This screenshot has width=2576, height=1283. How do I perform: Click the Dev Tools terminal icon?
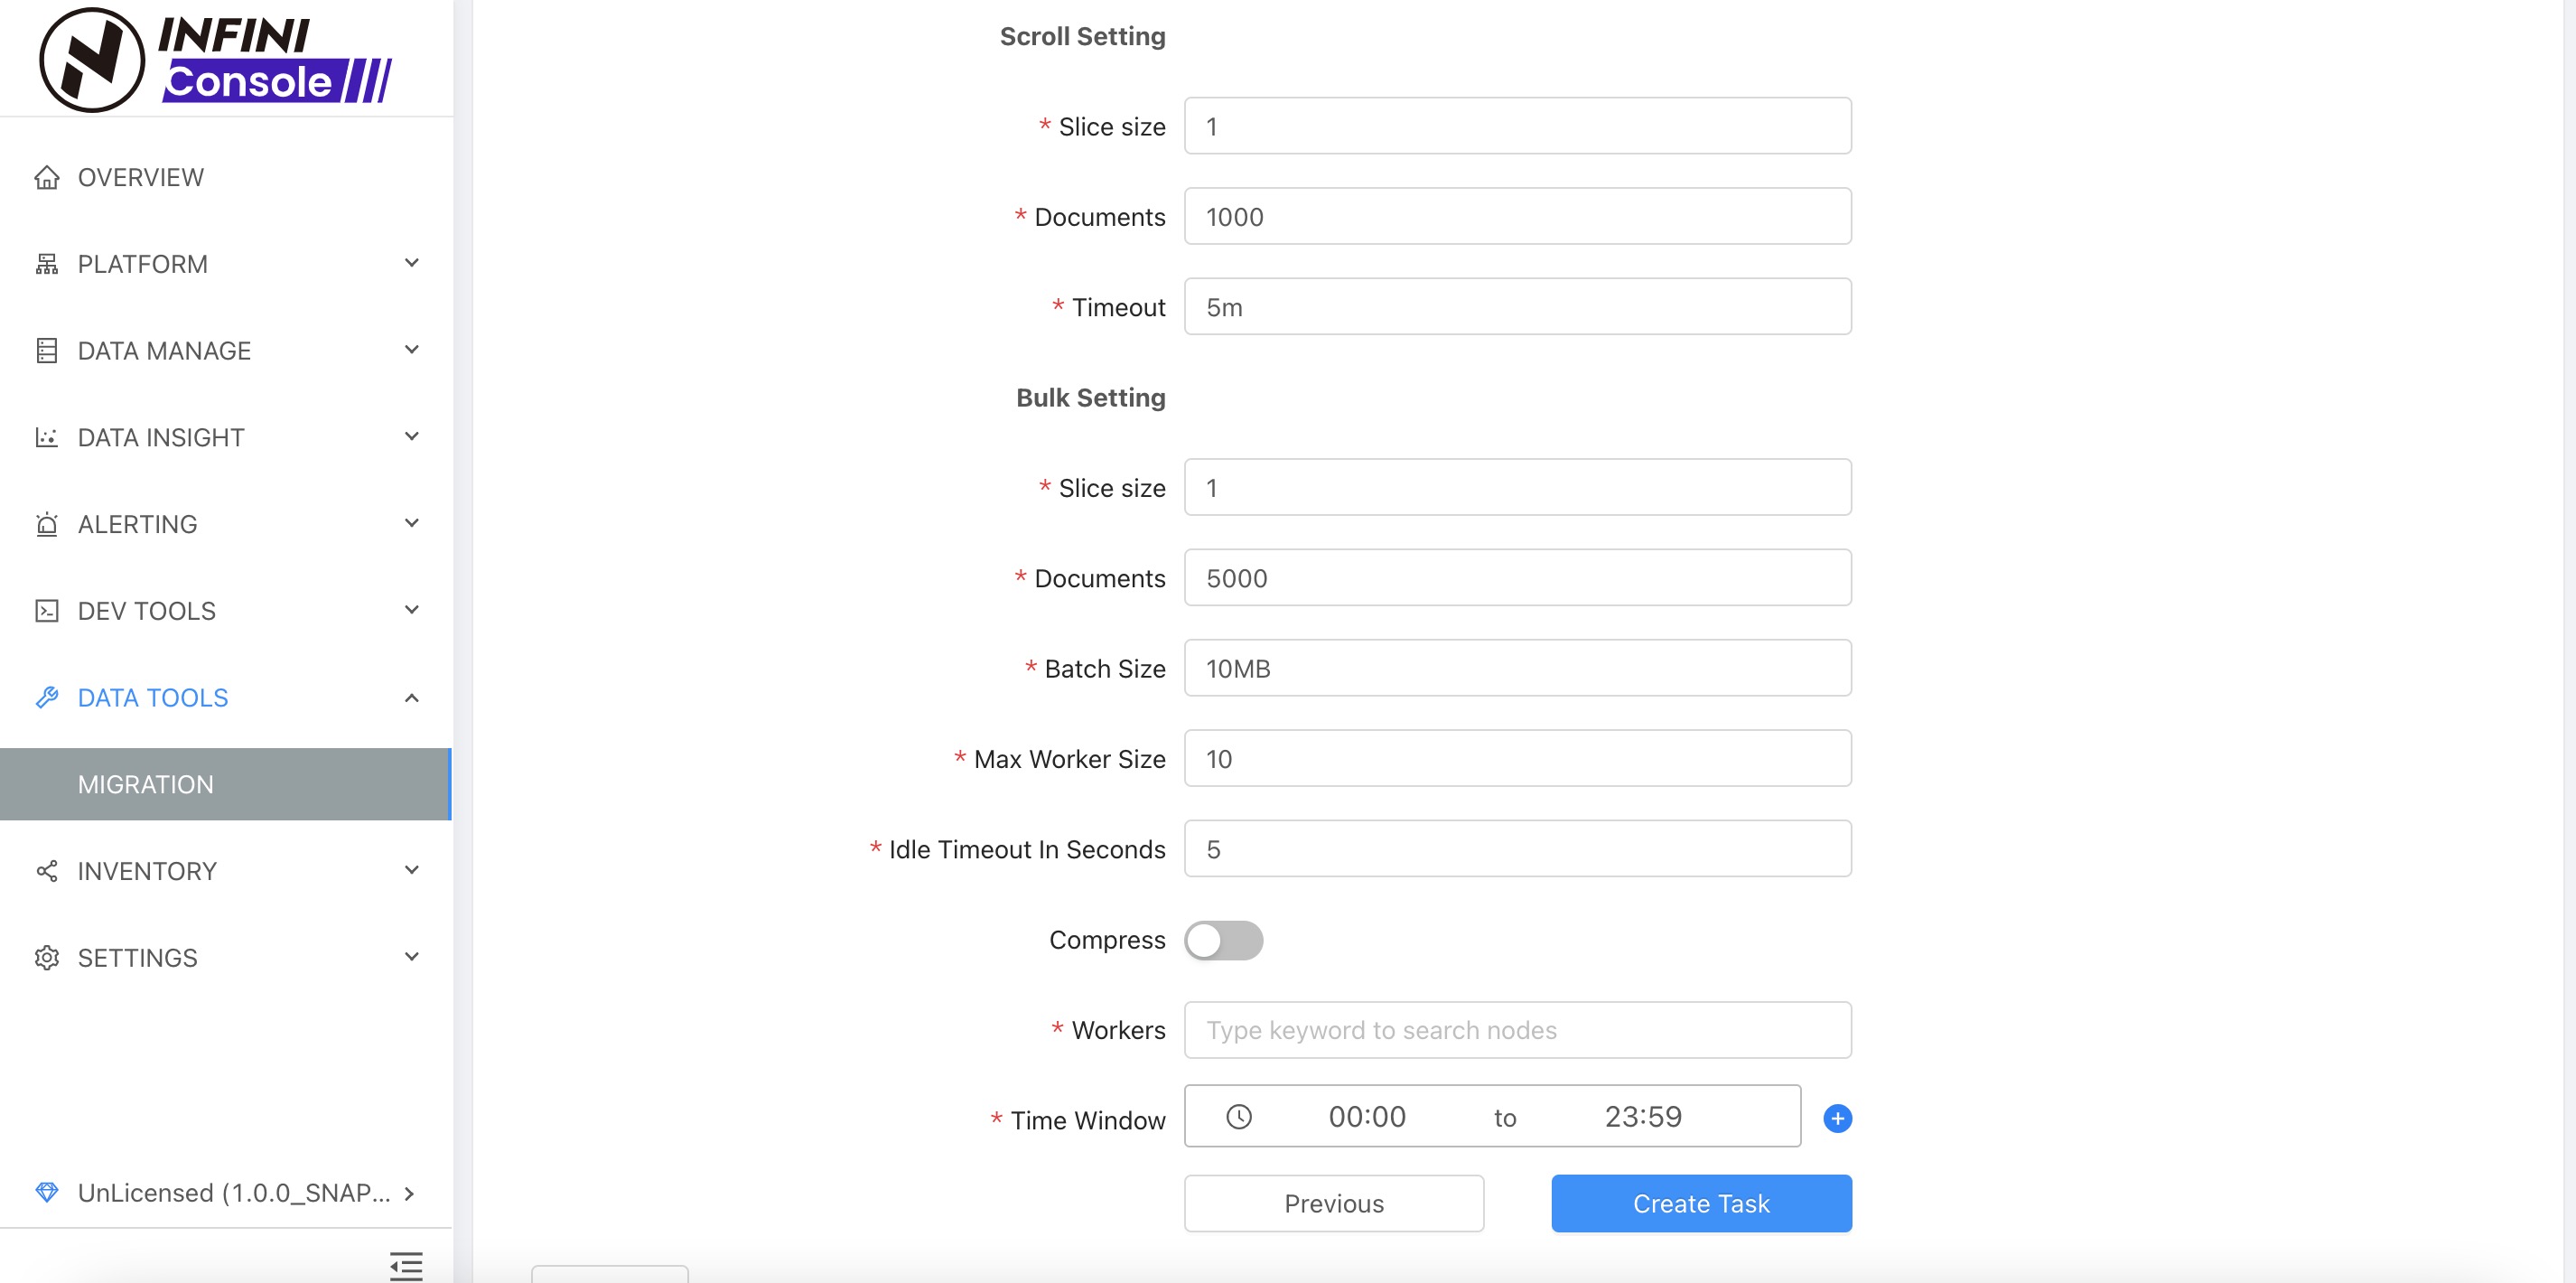(47, 611)
